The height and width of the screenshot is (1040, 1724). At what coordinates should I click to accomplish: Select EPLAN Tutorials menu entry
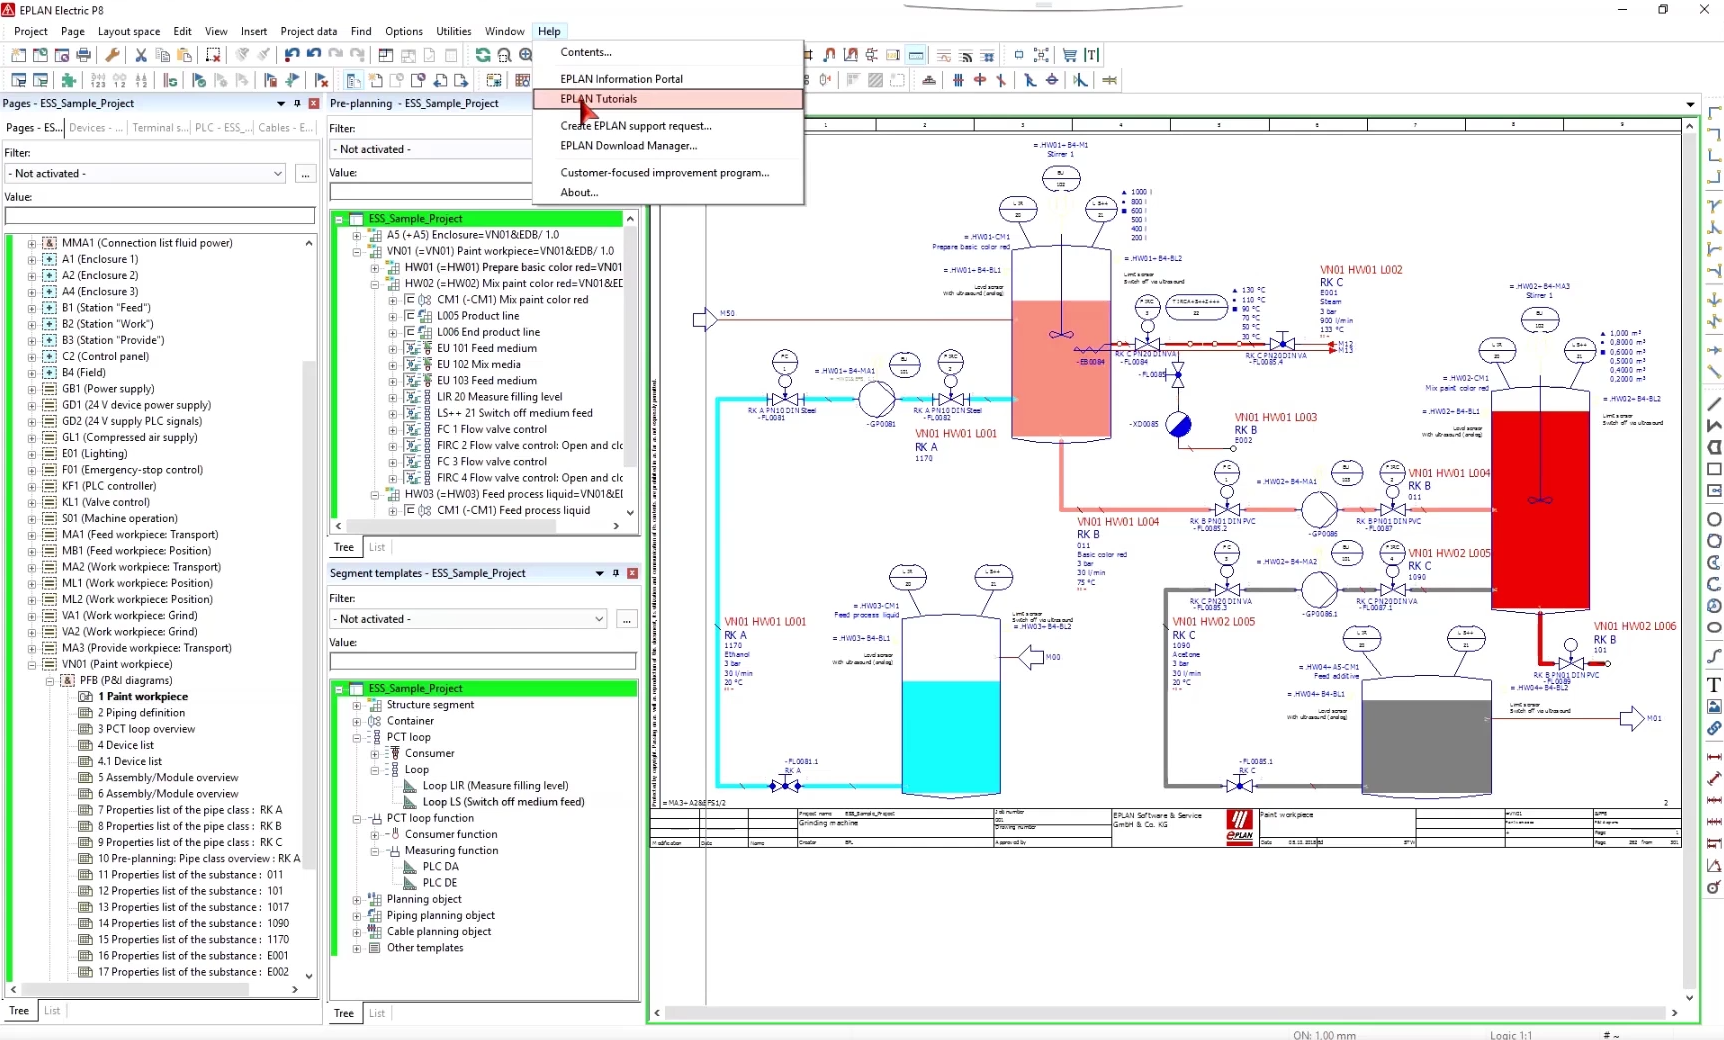[668, 99]
